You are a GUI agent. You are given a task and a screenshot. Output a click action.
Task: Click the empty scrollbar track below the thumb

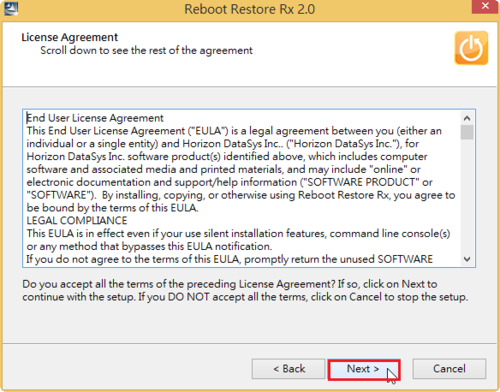[x=467, y=196]
